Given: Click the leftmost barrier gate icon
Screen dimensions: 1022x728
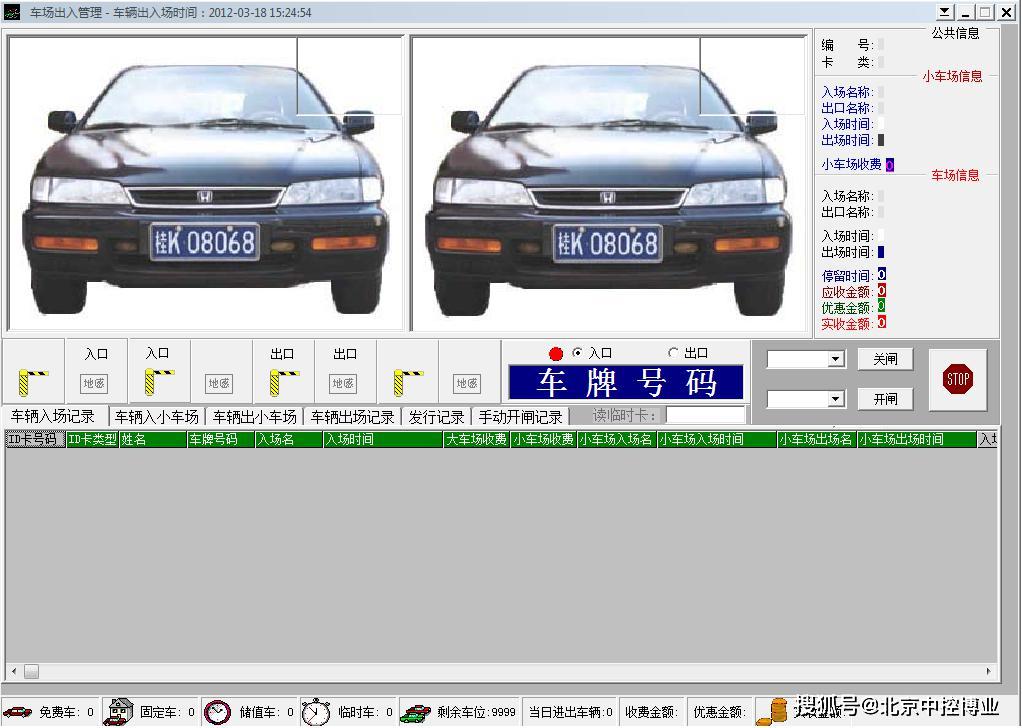Looking at the screenshot, I should pos(33,383).
